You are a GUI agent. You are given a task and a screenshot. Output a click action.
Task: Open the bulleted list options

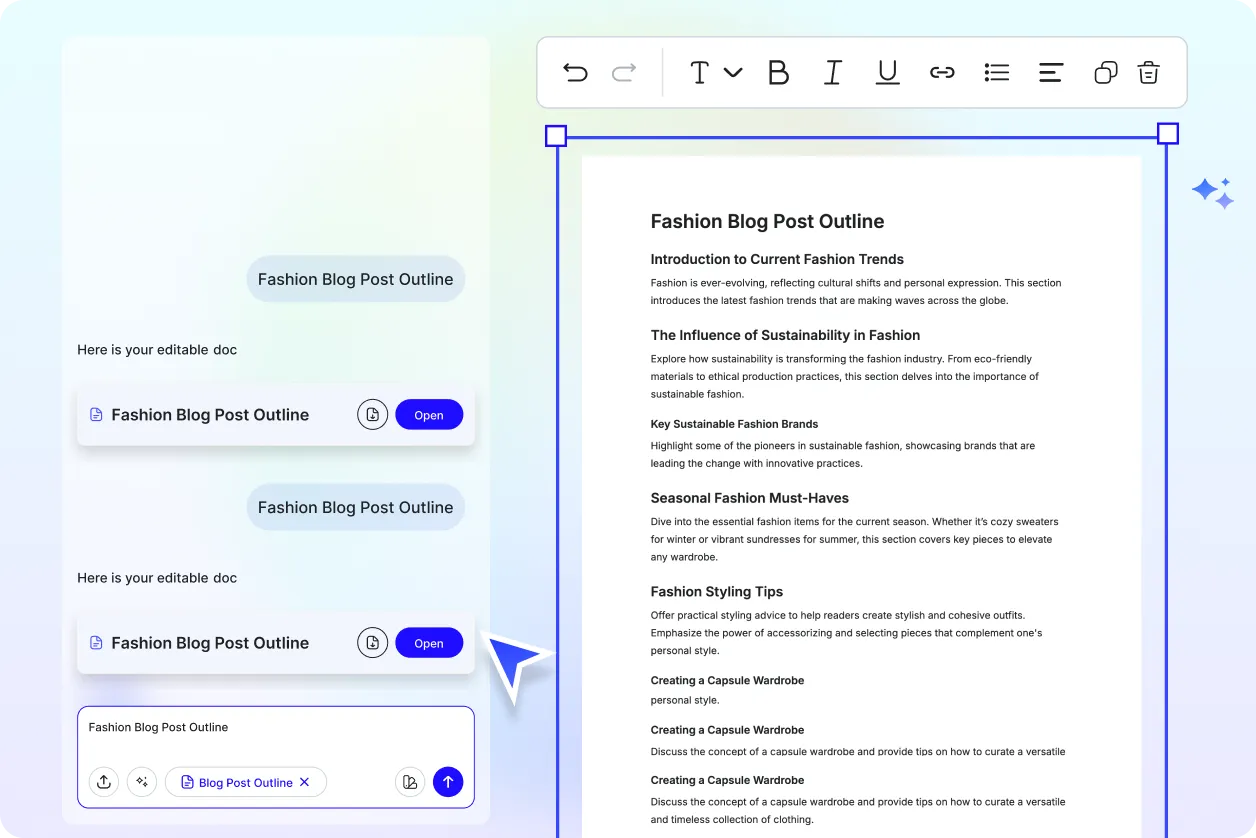tap(996, 72)
